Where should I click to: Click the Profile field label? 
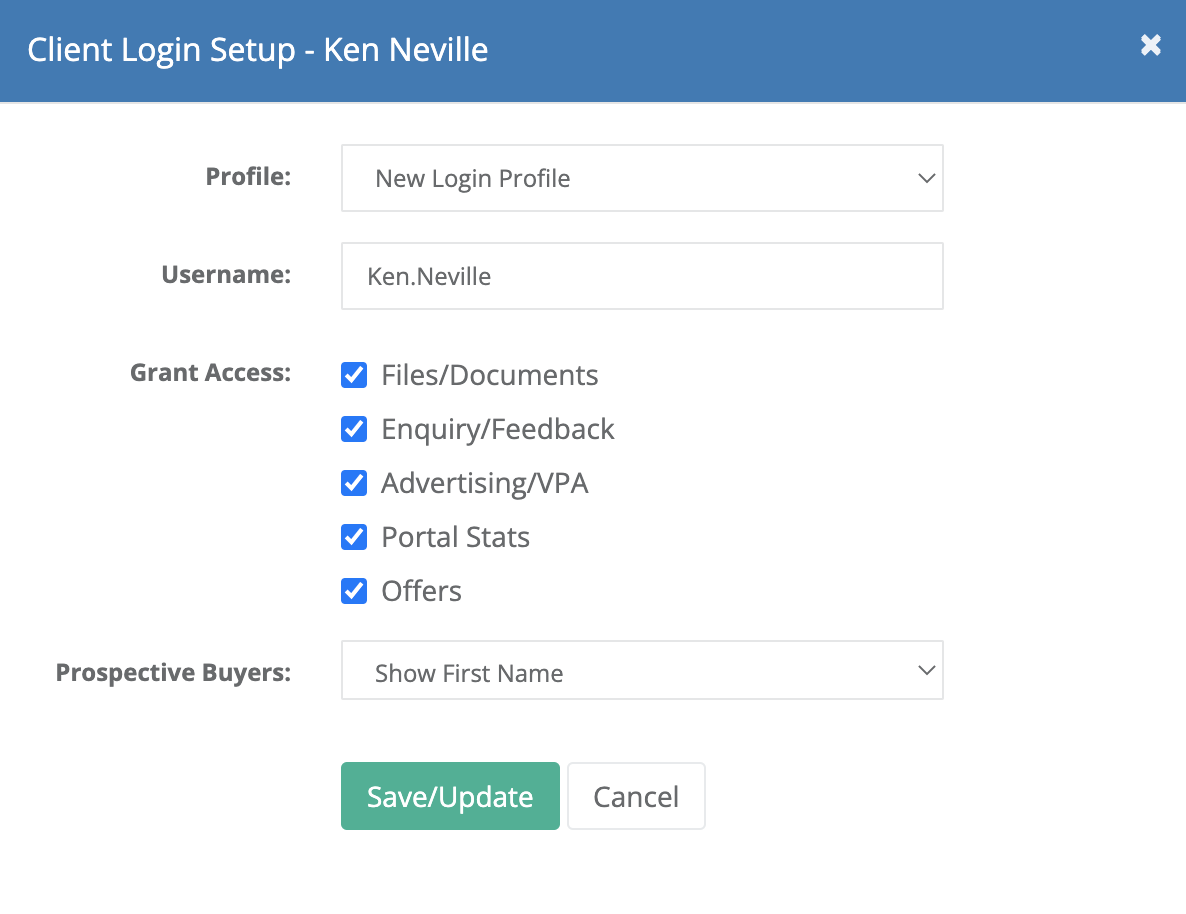click(x=248, y=176)
